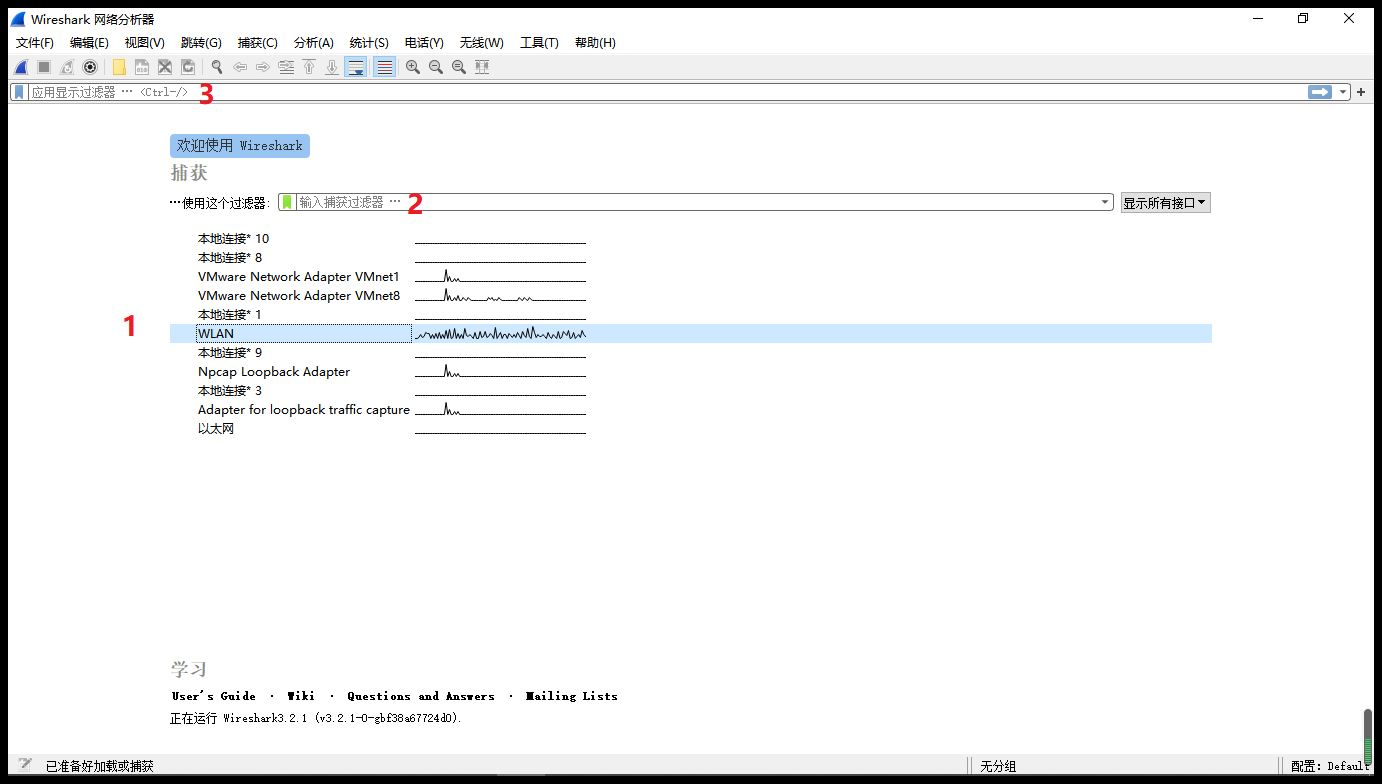The image size is (1382, 784).
Task: Click the reload capture file icon
Action: tap(188, 67)
